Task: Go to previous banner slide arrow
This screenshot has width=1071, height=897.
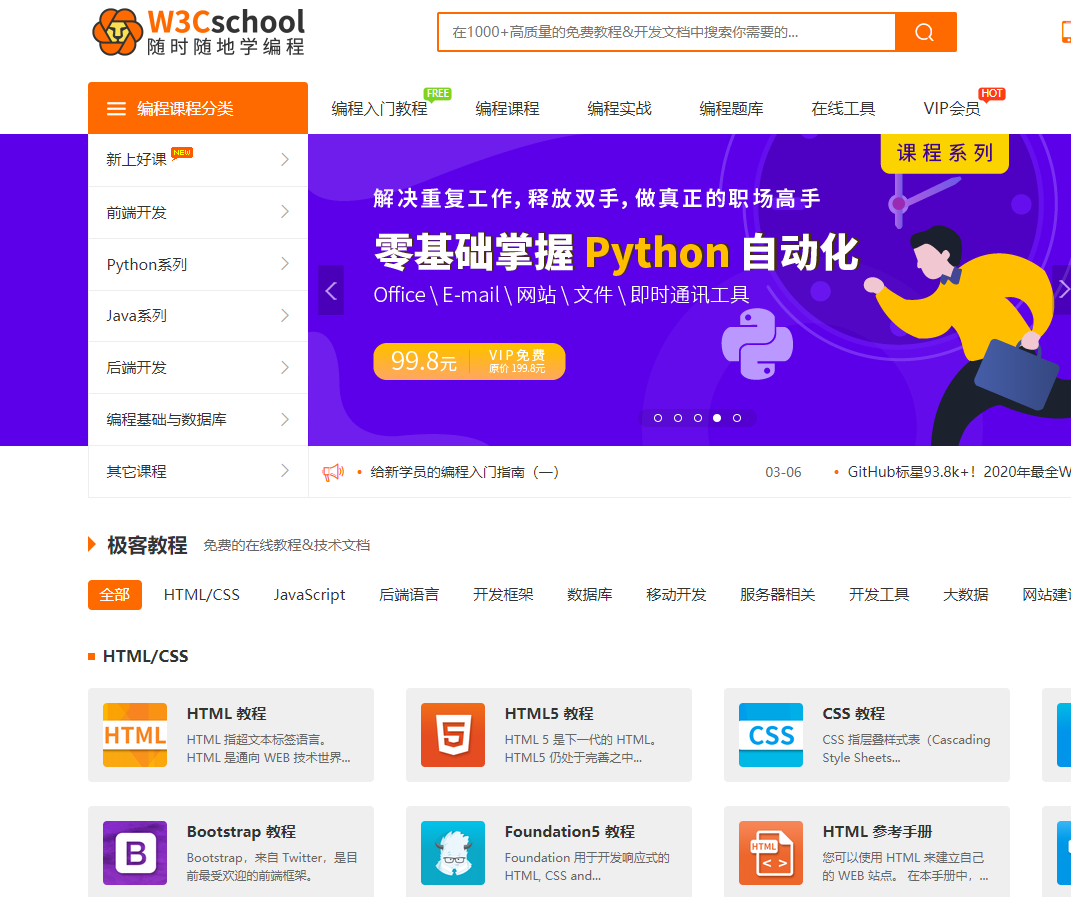Action: (x=331, y=290)
